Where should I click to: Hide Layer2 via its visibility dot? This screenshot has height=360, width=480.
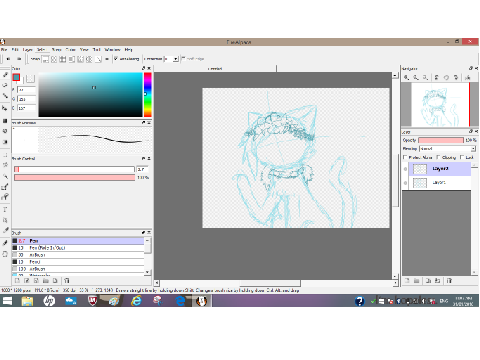pos(405,169)
